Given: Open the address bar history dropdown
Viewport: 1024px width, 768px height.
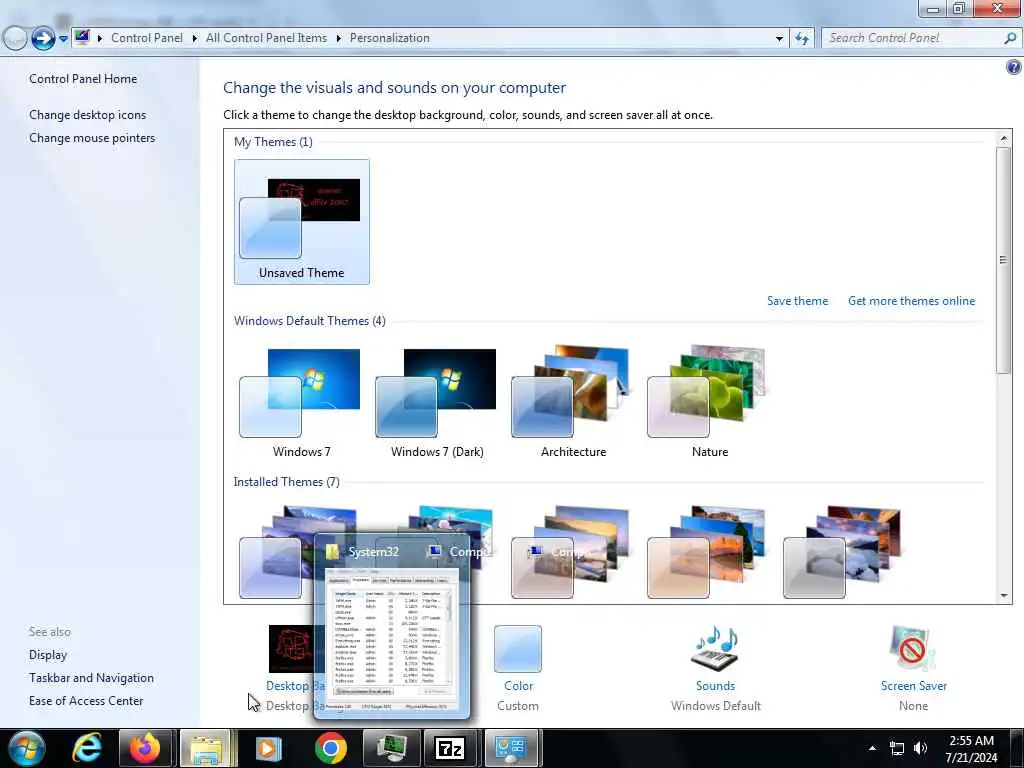Looking at the screenshot, I should [779, 39].
